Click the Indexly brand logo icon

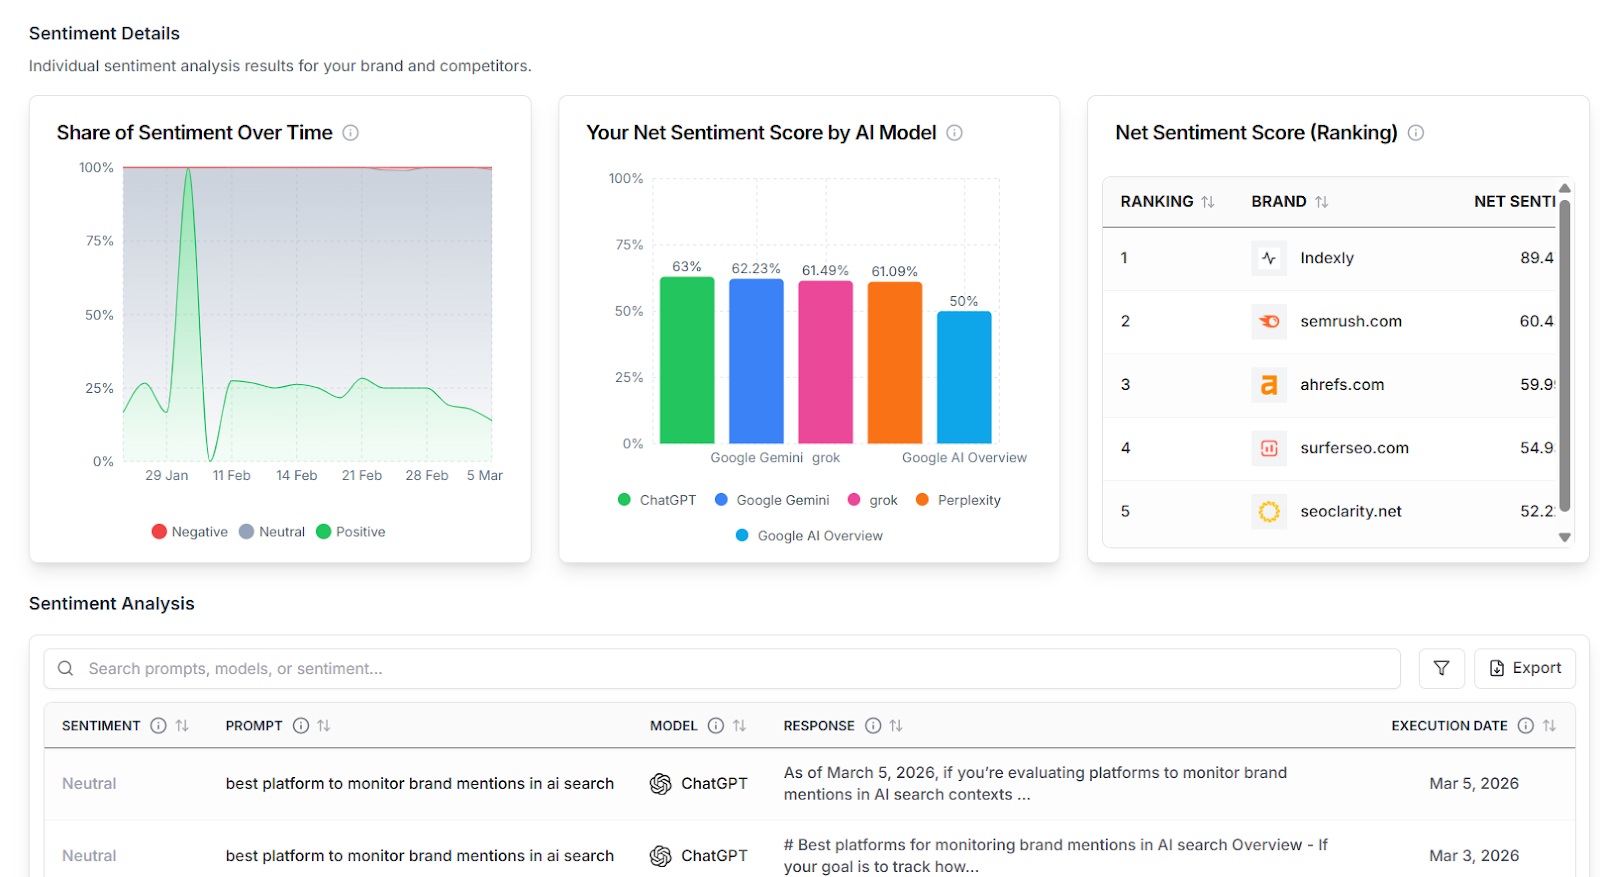pyautogui.click(x=1268, y=258)
